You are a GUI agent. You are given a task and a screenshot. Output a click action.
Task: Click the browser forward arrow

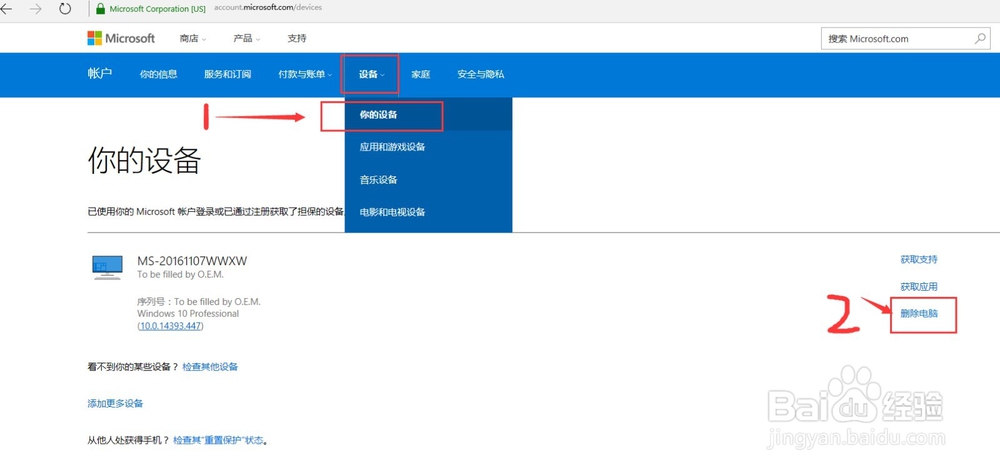35,9
